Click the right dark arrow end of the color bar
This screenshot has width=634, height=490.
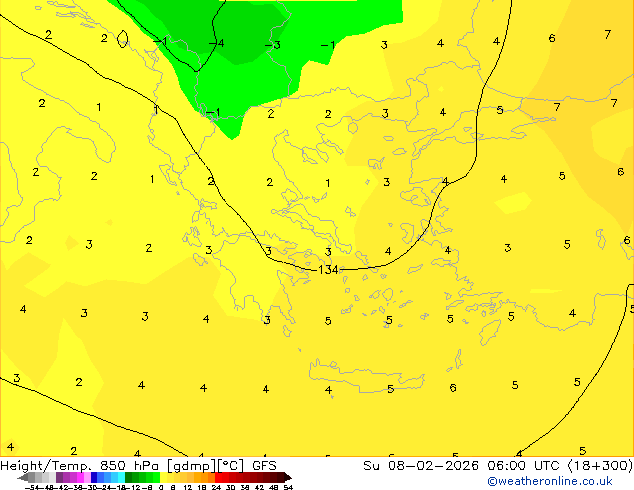288,478
